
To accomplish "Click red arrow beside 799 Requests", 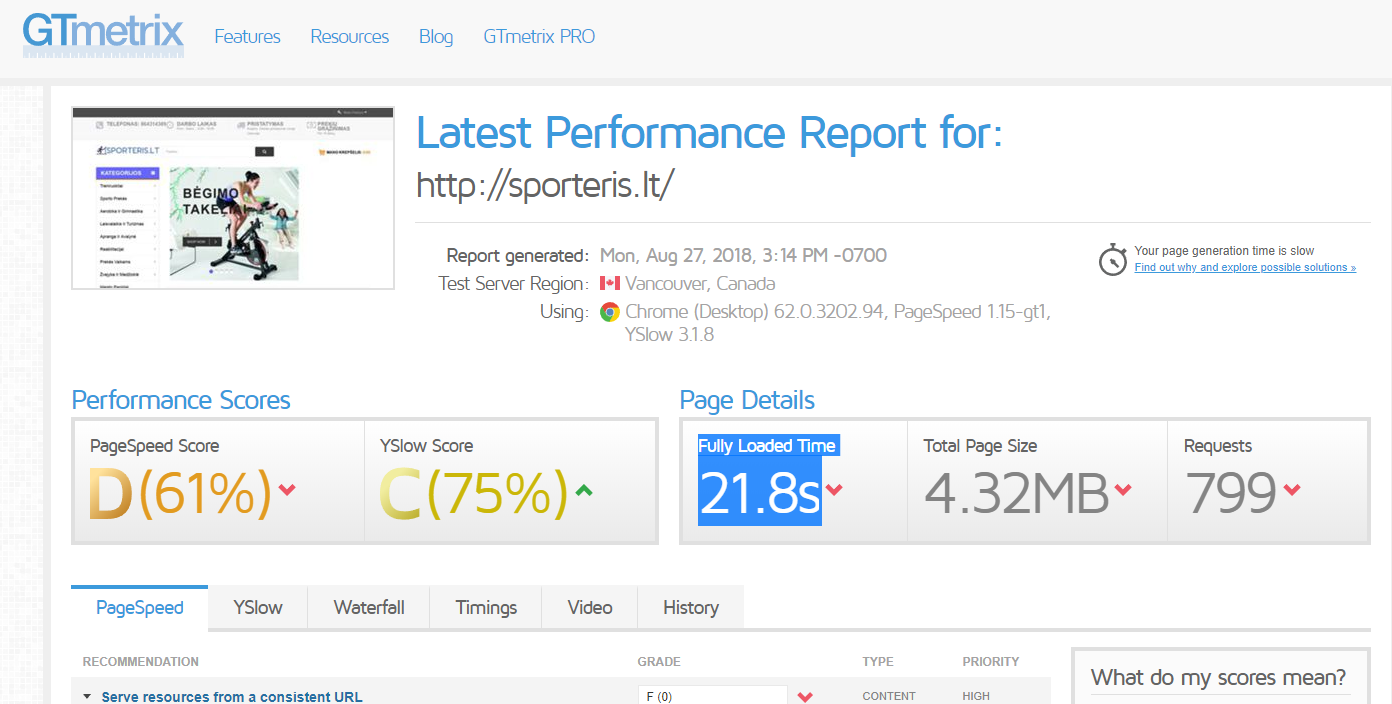I will [x=1291, y=490].
